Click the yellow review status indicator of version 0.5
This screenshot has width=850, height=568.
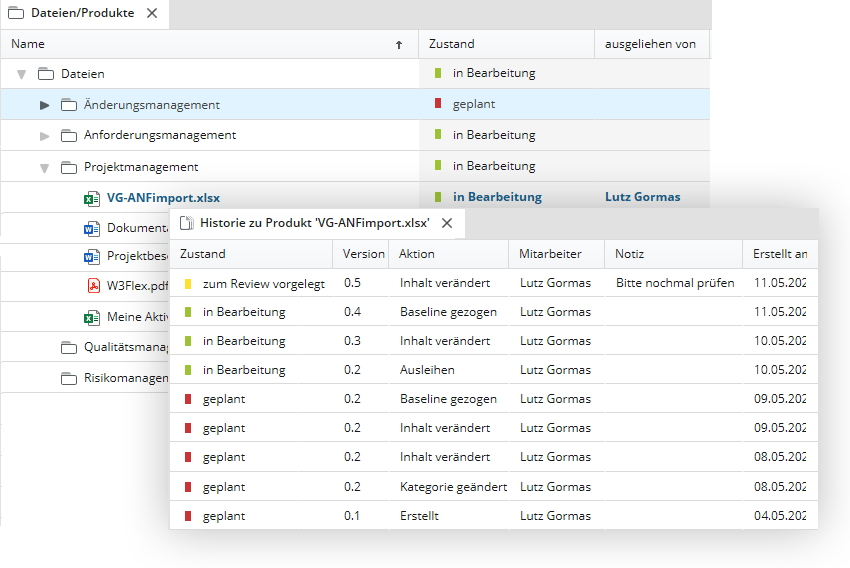pos(187,284)
